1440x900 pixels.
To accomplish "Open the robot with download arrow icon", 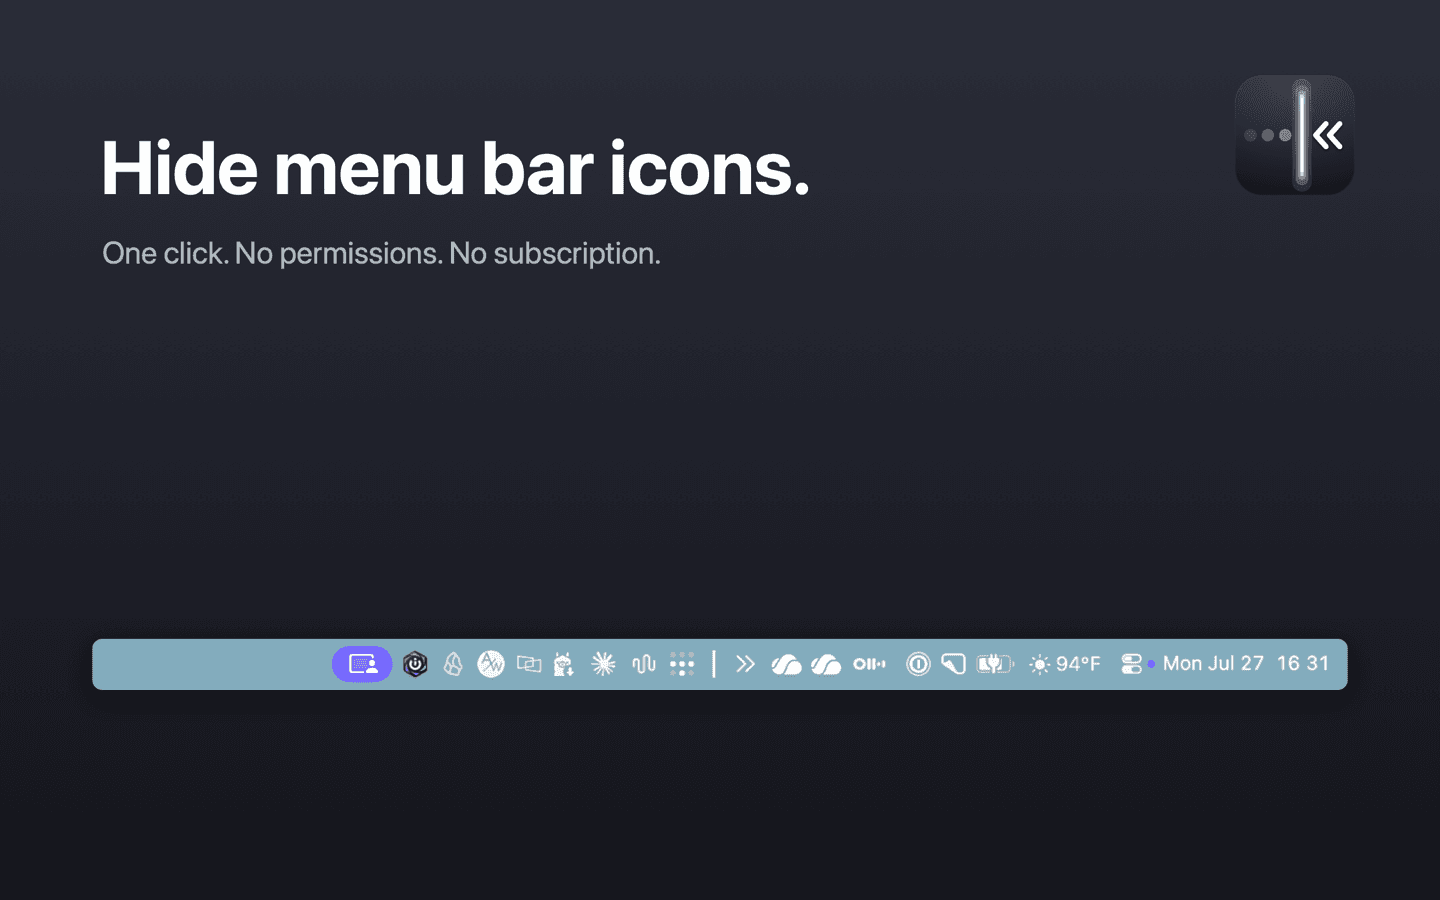I will pos(564,664).
